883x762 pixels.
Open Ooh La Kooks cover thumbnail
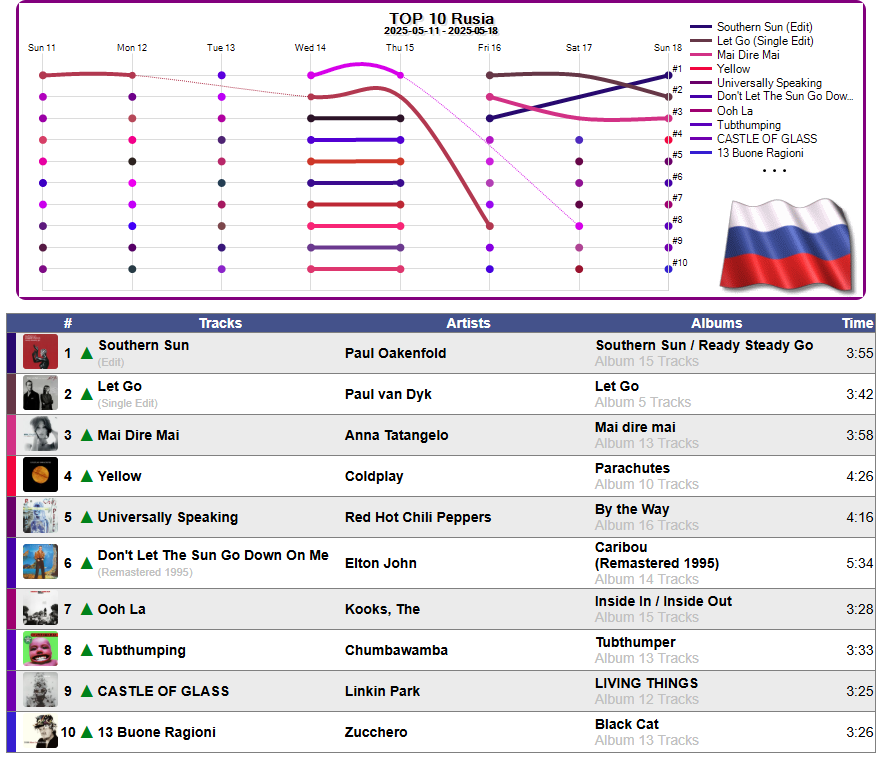click(40, 608)
